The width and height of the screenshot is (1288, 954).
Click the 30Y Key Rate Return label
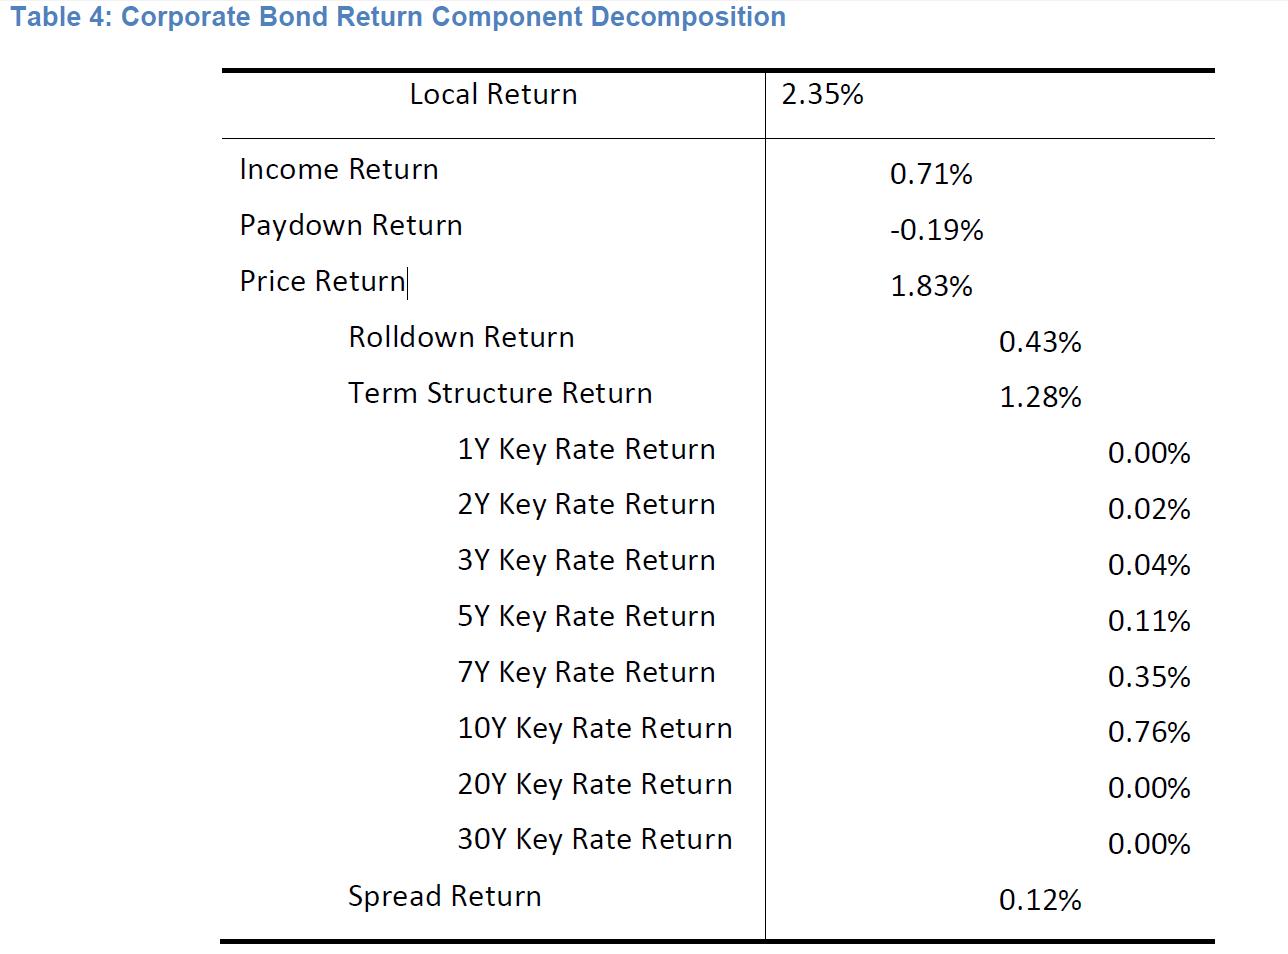(x=595, y=840)
